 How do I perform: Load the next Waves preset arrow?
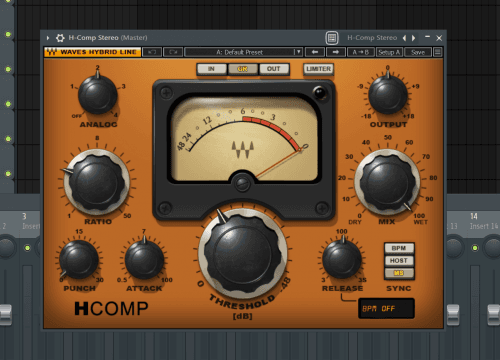click(x=336, y=52)
